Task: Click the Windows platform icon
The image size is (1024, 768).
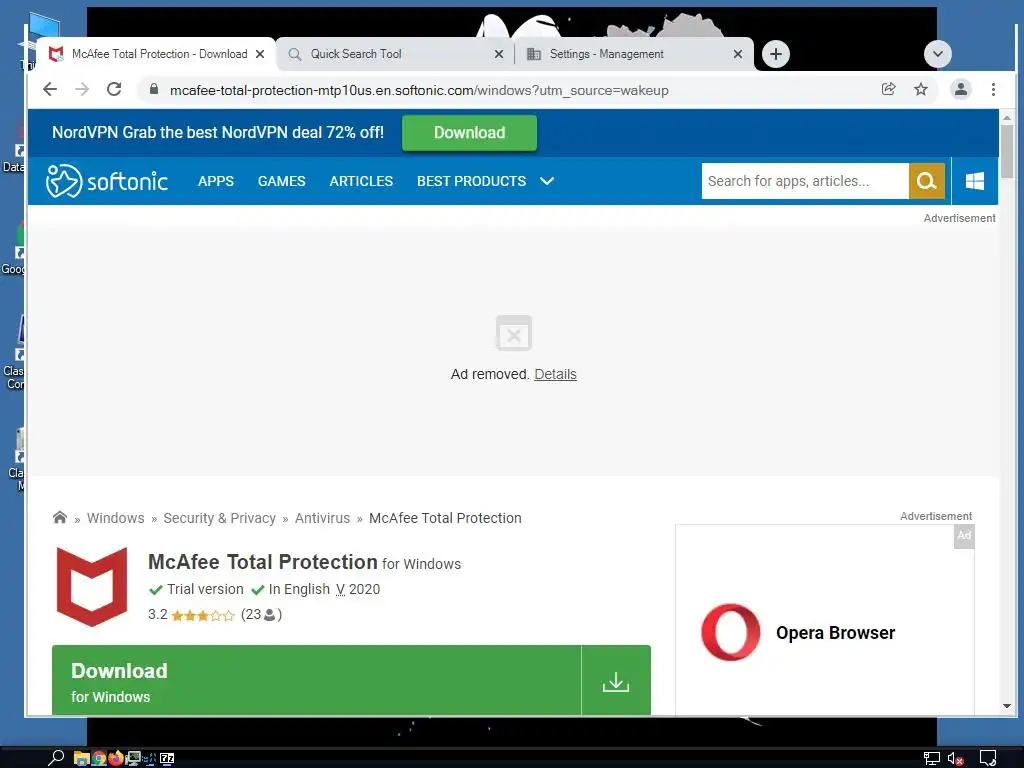Action: (975, 181)
